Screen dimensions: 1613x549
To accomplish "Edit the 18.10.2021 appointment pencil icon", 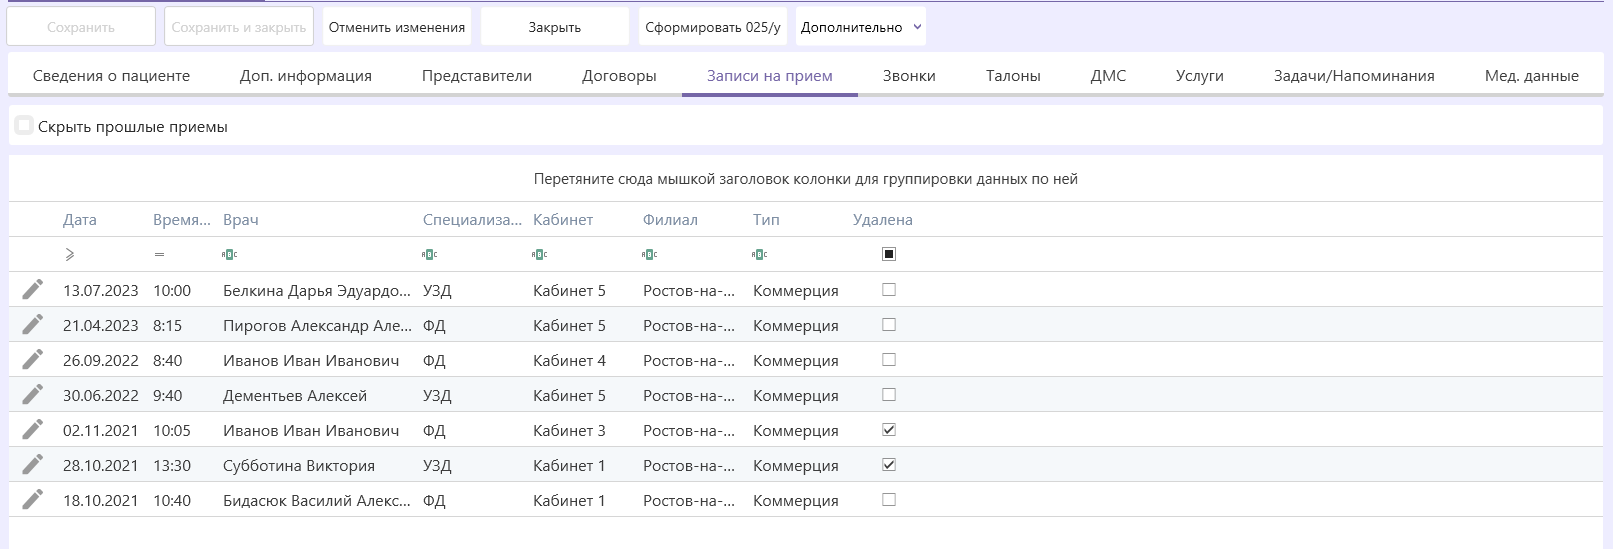I will (33, 500).
